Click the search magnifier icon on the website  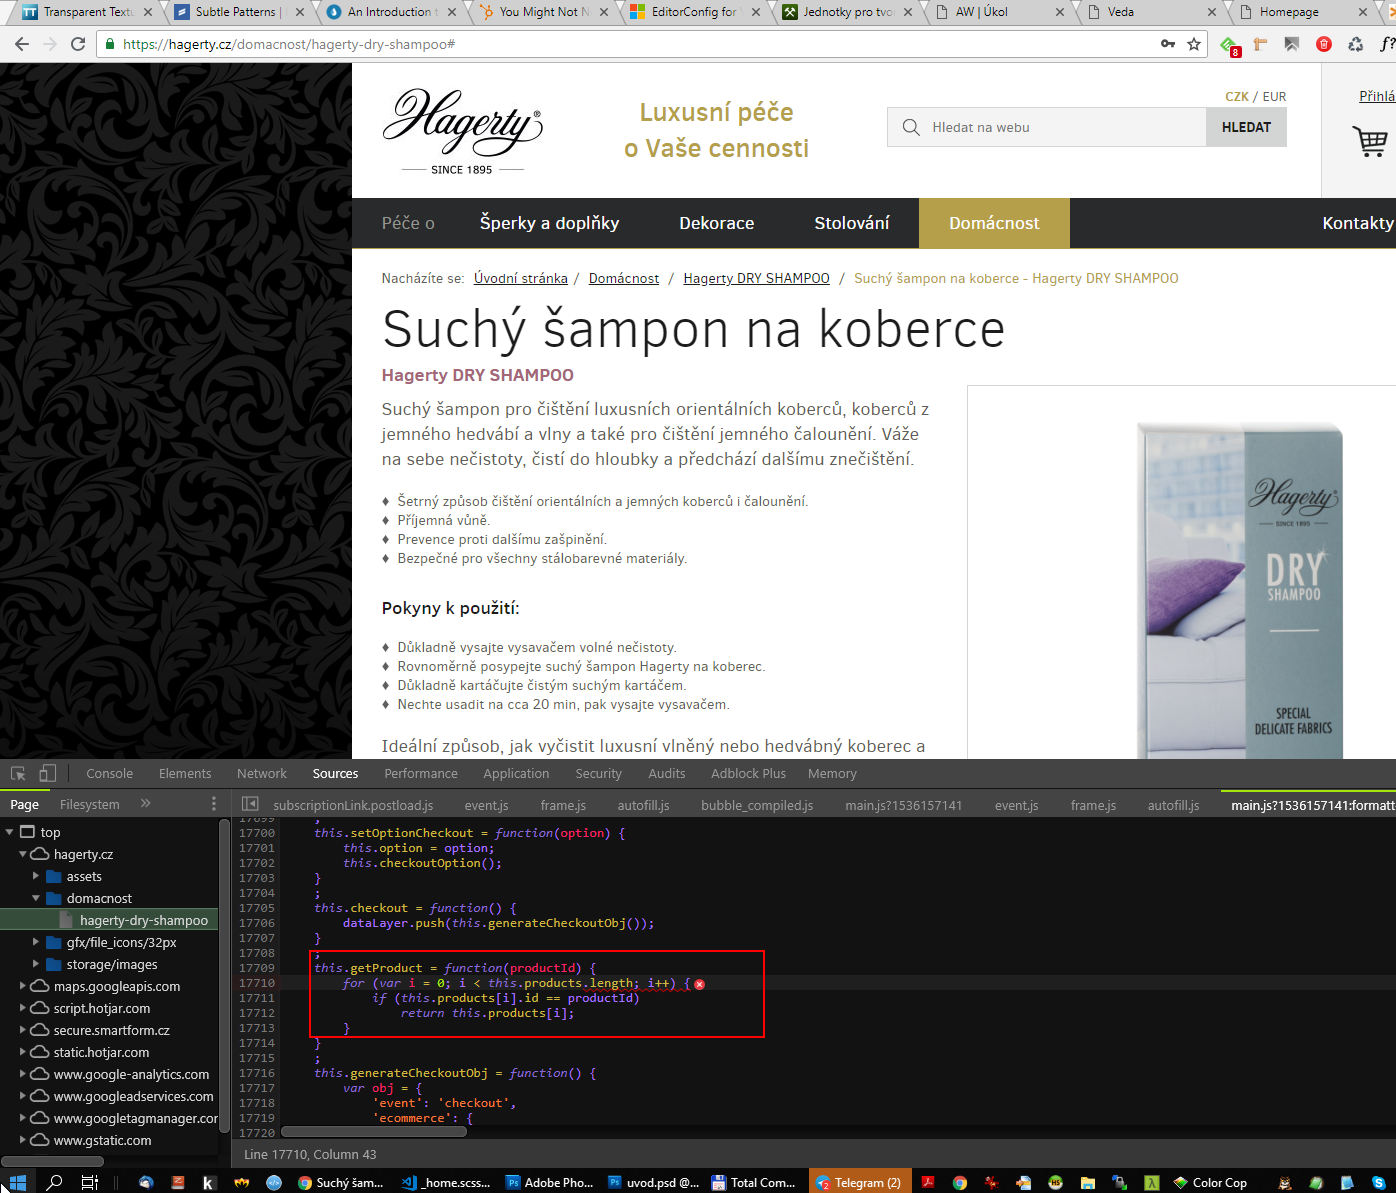[911, 127]
